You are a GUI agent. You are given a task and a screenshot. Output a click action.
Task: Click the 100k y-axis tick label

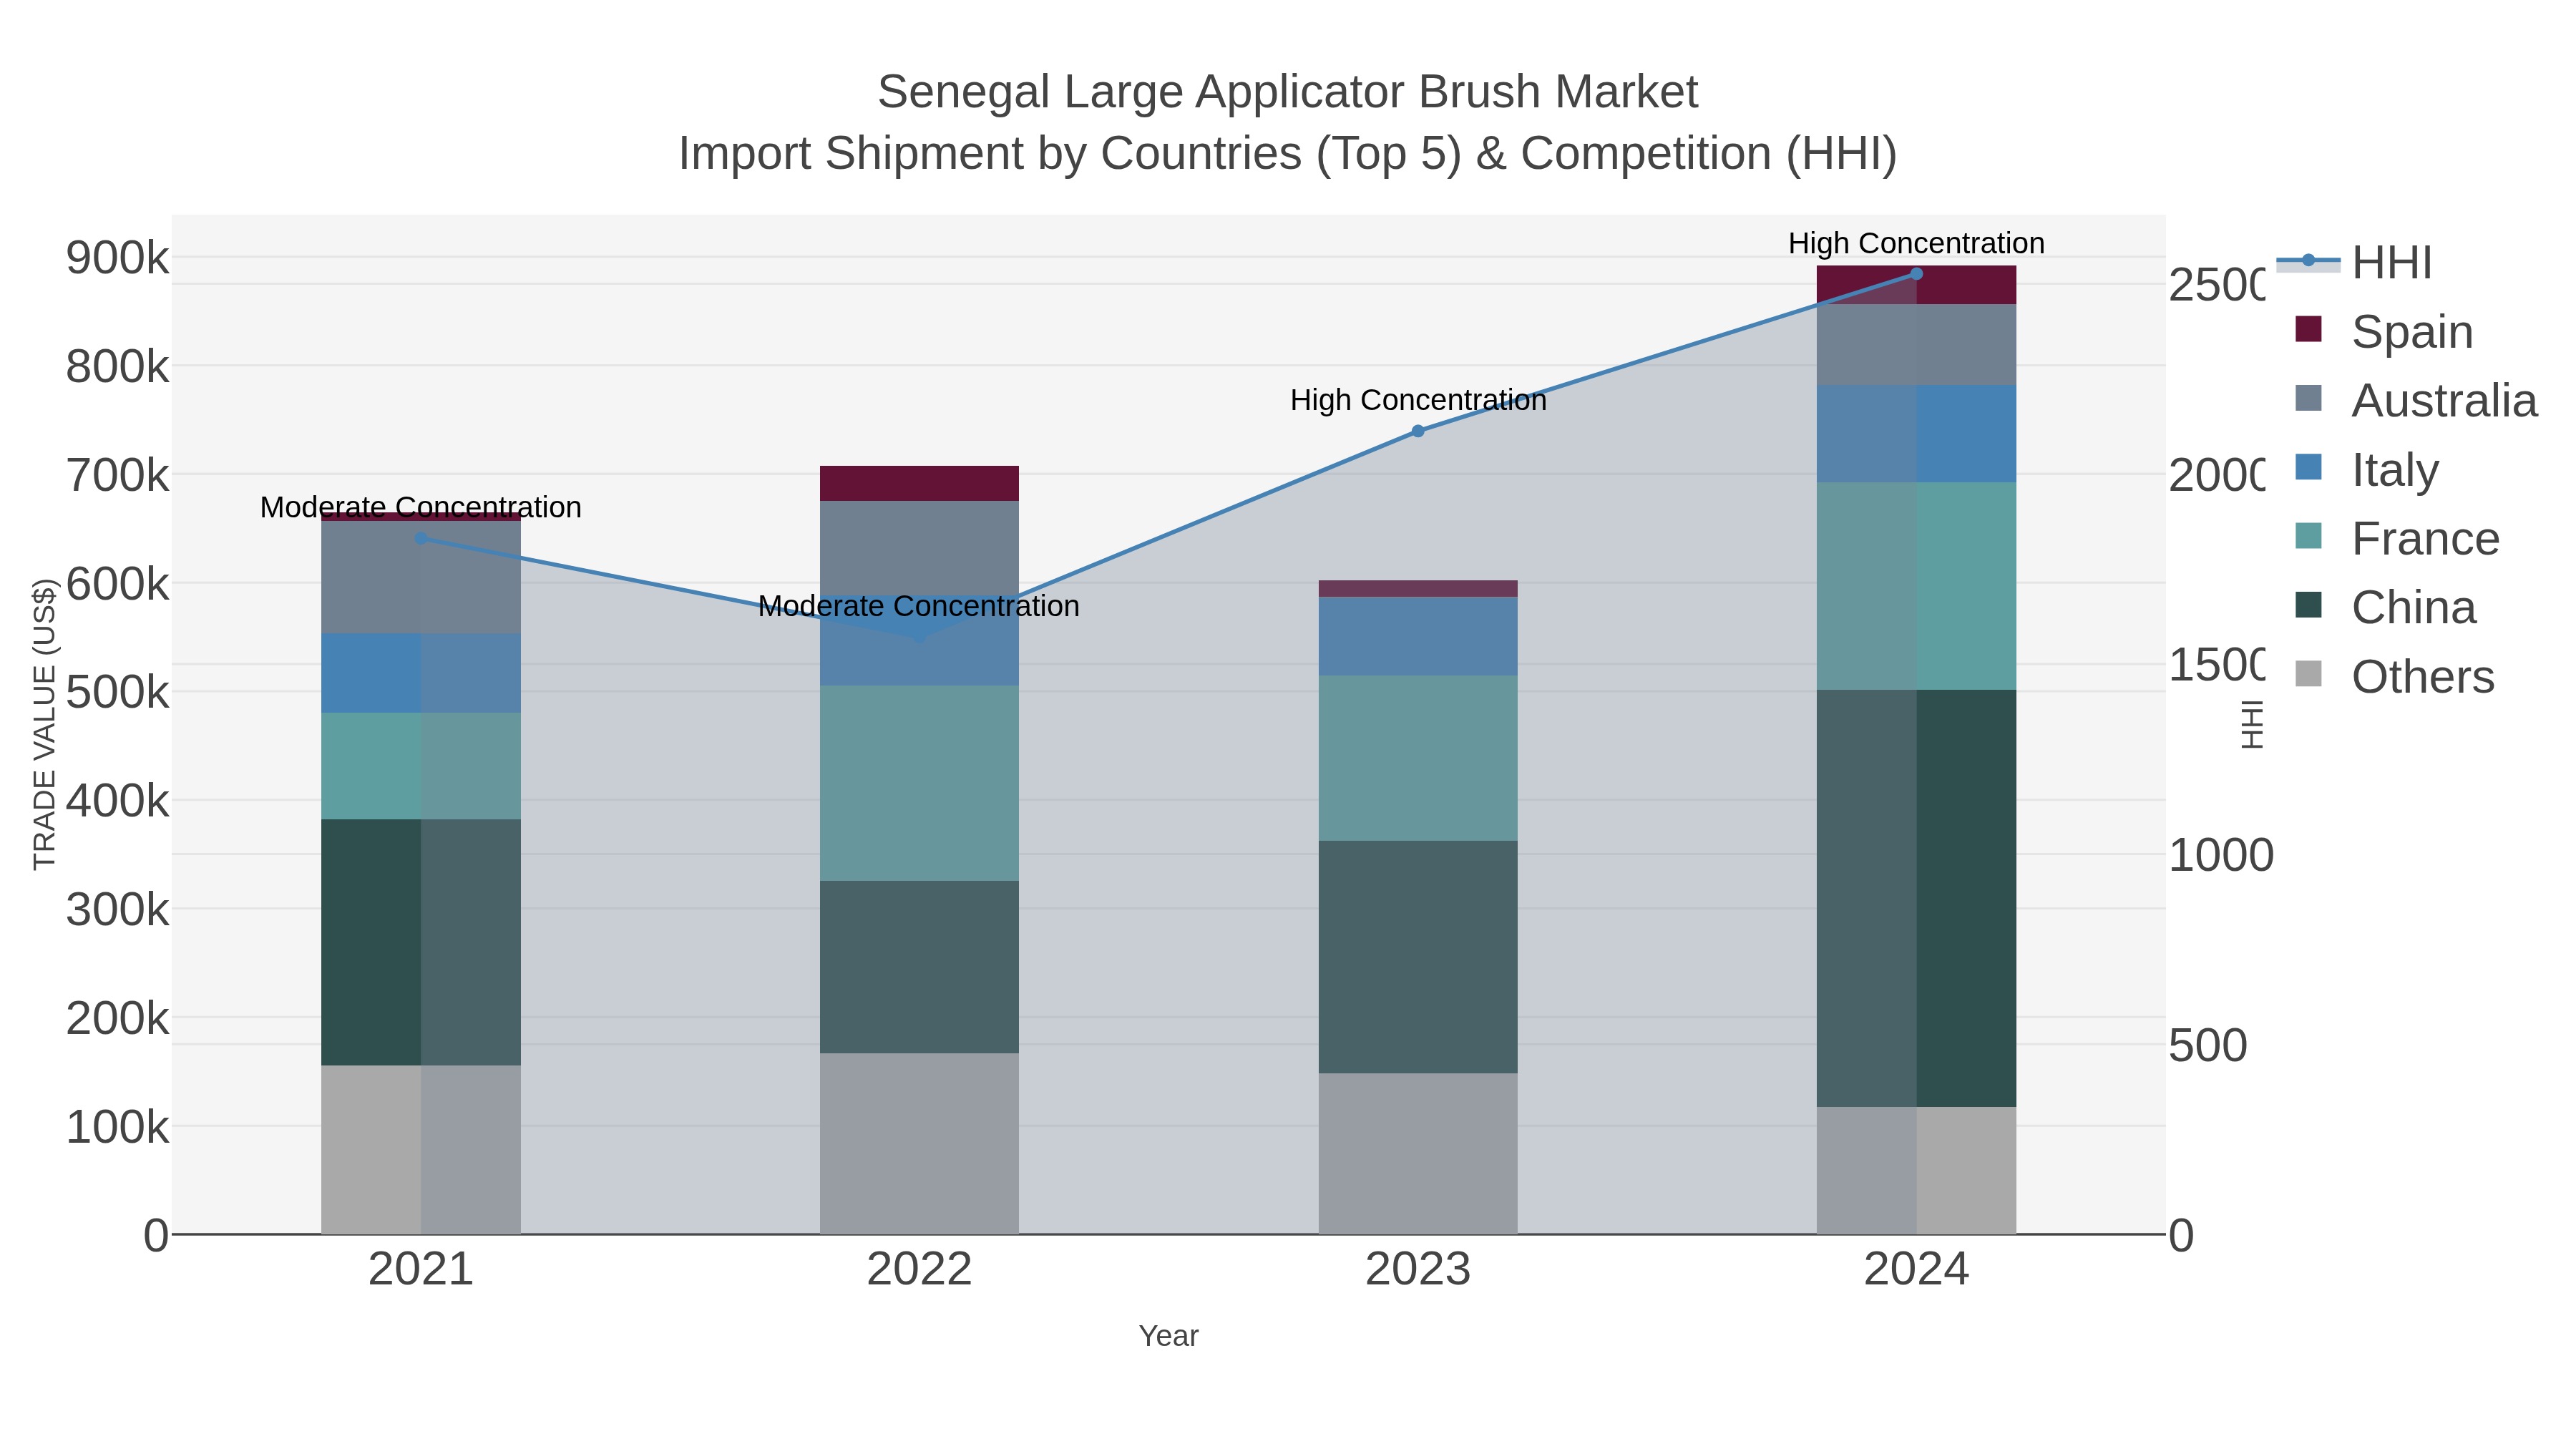point(117,1127)
